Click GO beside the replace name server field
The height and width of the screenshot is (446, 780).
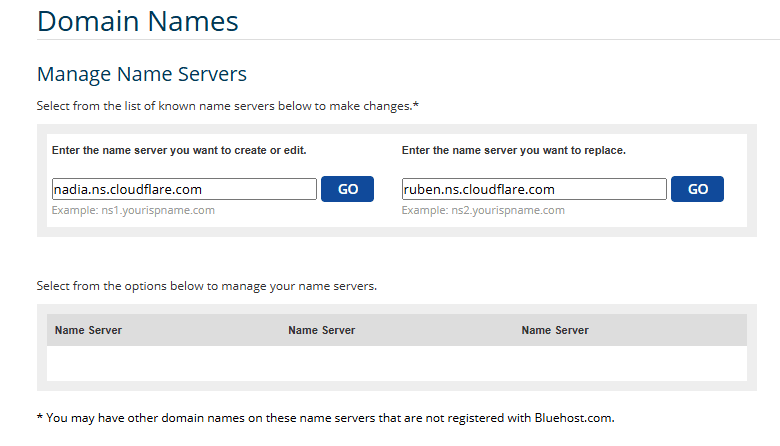[x=697, y=189]
